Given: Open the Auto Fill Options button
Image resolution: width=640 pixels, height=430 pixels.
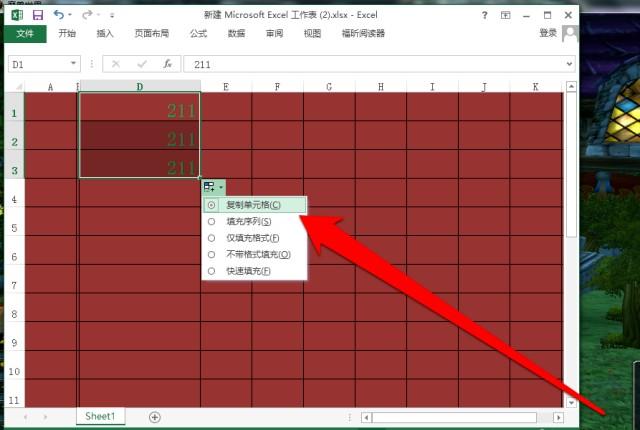Looking at the screenshot, I should click(x=213, y=187).
